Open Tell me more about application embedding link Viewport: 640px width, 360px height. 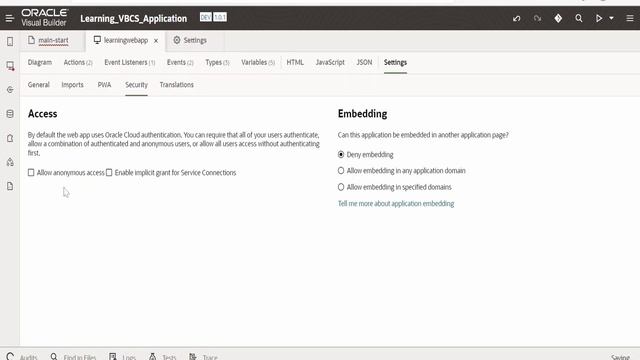point(396,204)
